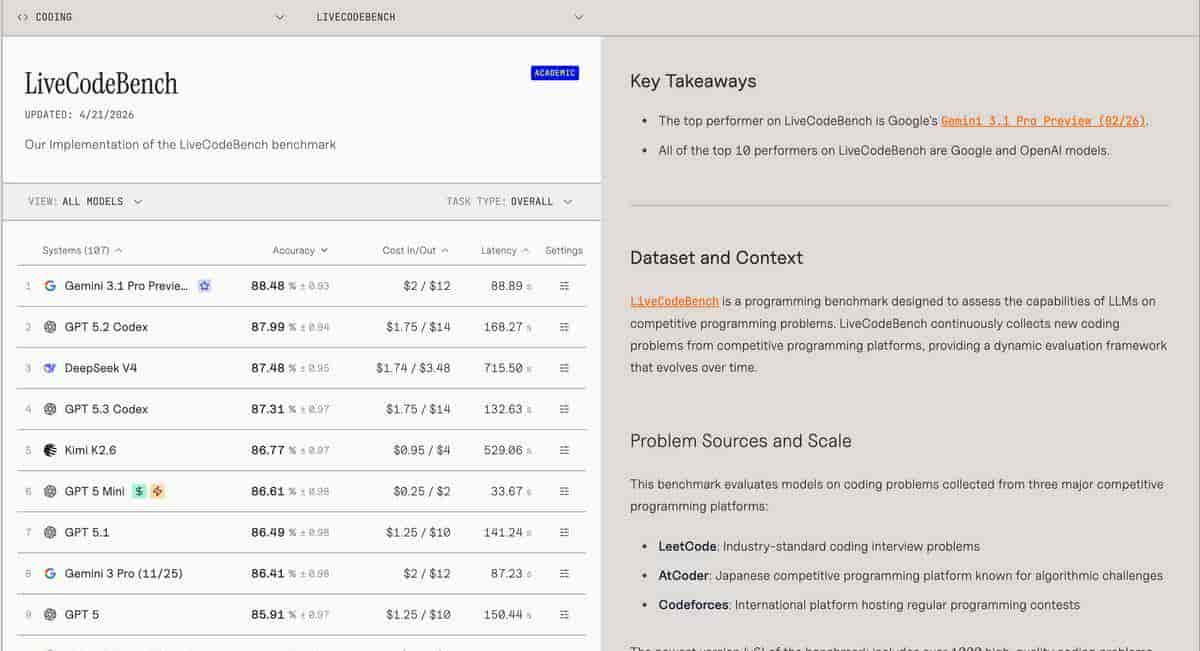This screenshot has height=651, width=1200.
Task: Open settings icon for GPT 5 Mini row
Action: tap(564, 491)
